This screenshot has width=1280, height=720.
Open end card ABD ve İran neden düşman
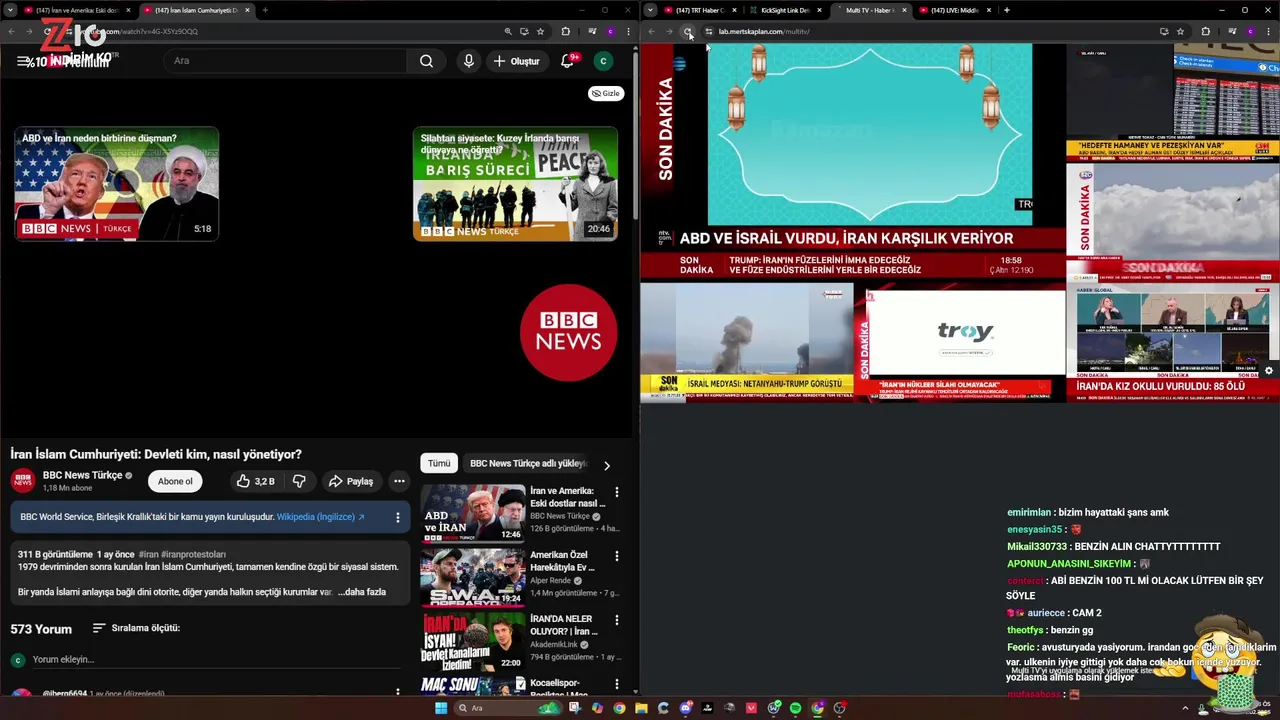[x=116, y=183]
